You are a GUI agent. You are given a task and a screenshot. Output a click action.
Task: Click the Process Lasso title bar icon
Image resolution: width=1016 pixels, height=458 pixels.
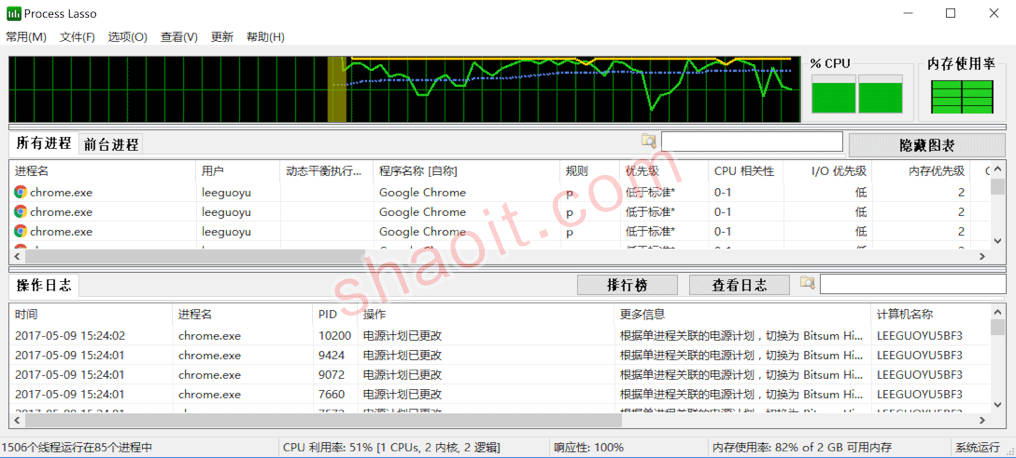[14, 13]
